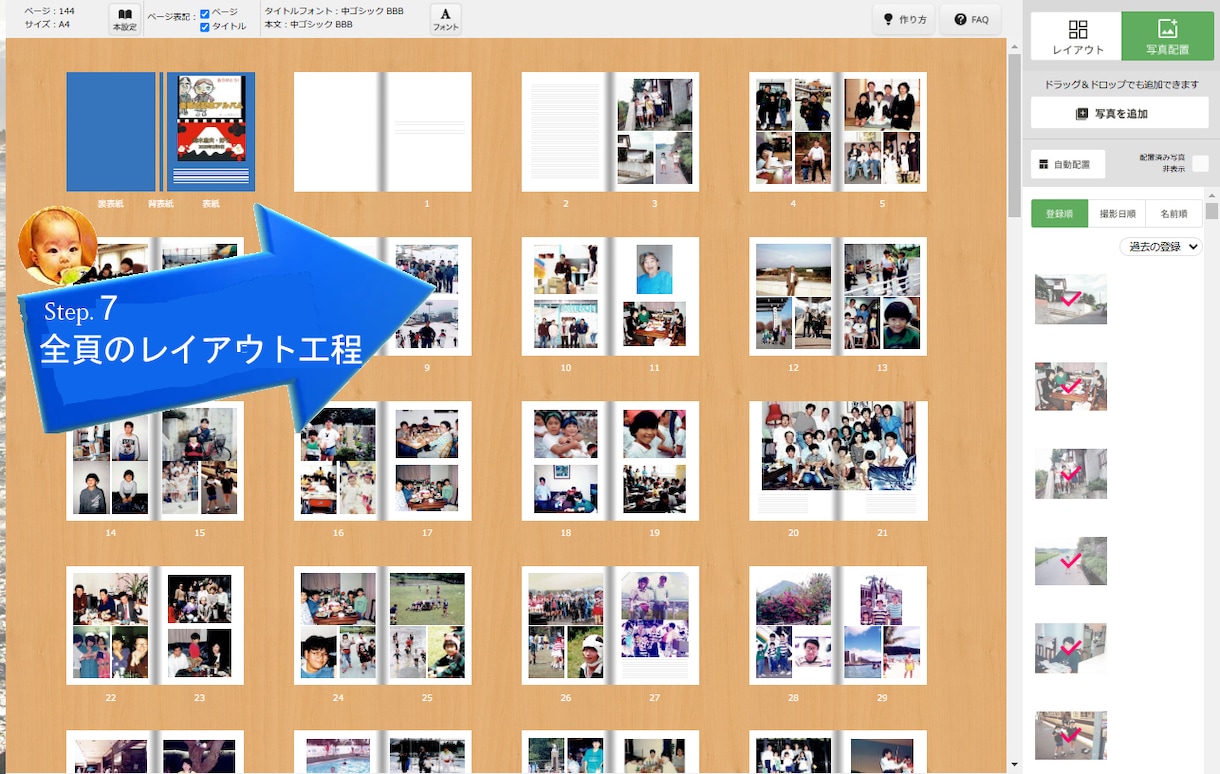Toggle the タイトル display checkbox
The height and width of the screenshot is (774, 1220).
point(205,27)
